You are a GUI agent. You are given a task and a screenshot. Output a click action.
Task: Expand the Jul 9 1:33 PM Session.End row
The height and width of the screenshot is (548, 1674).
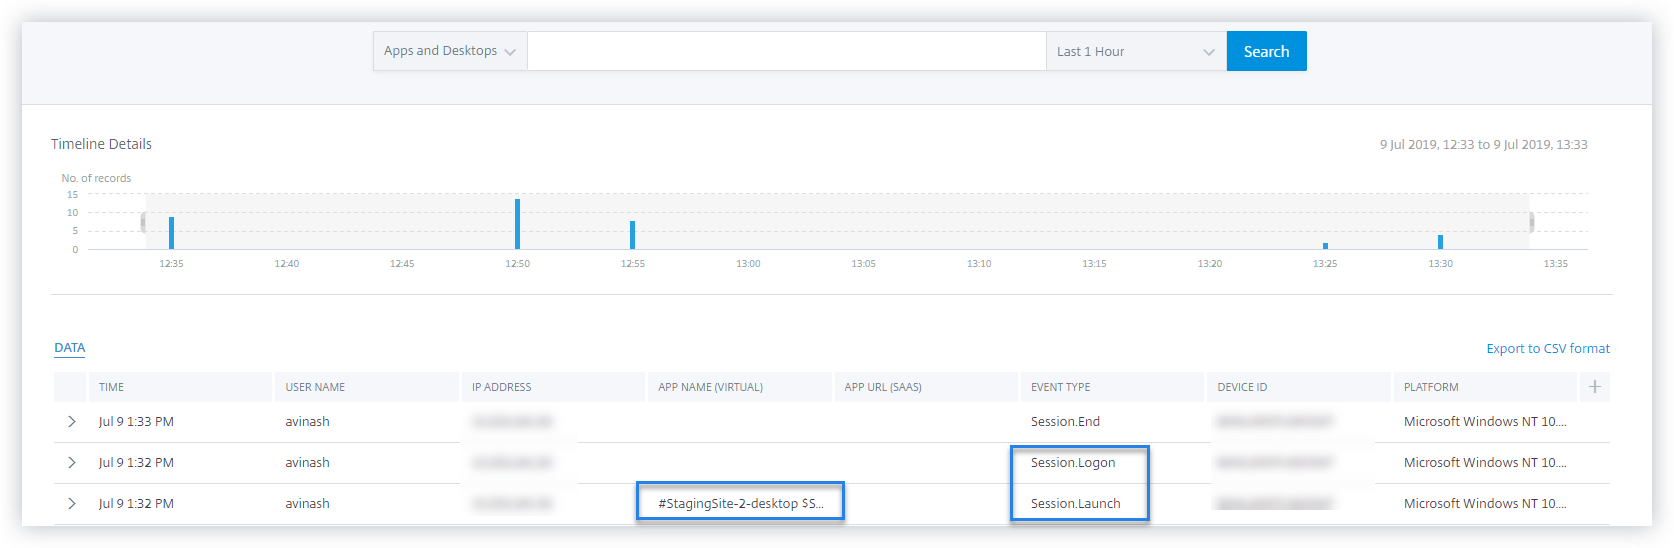[72, 422]
